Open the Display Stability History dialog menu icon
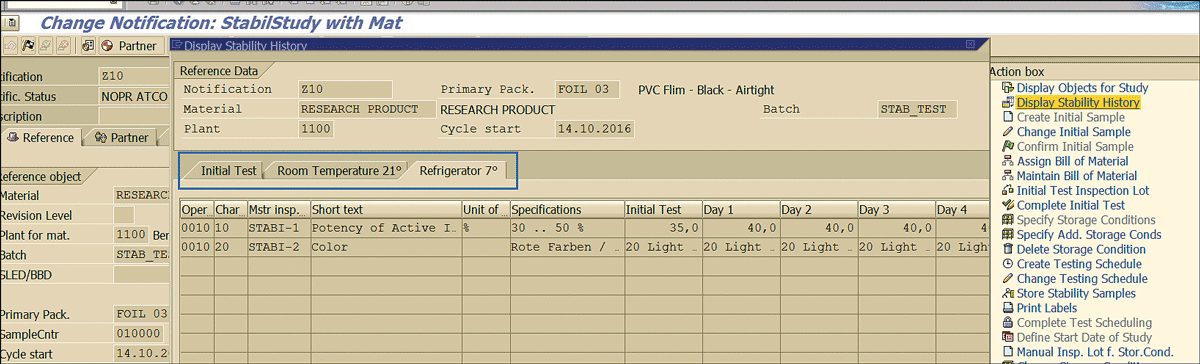1200x364 pixels. click(x=177, y=46)
